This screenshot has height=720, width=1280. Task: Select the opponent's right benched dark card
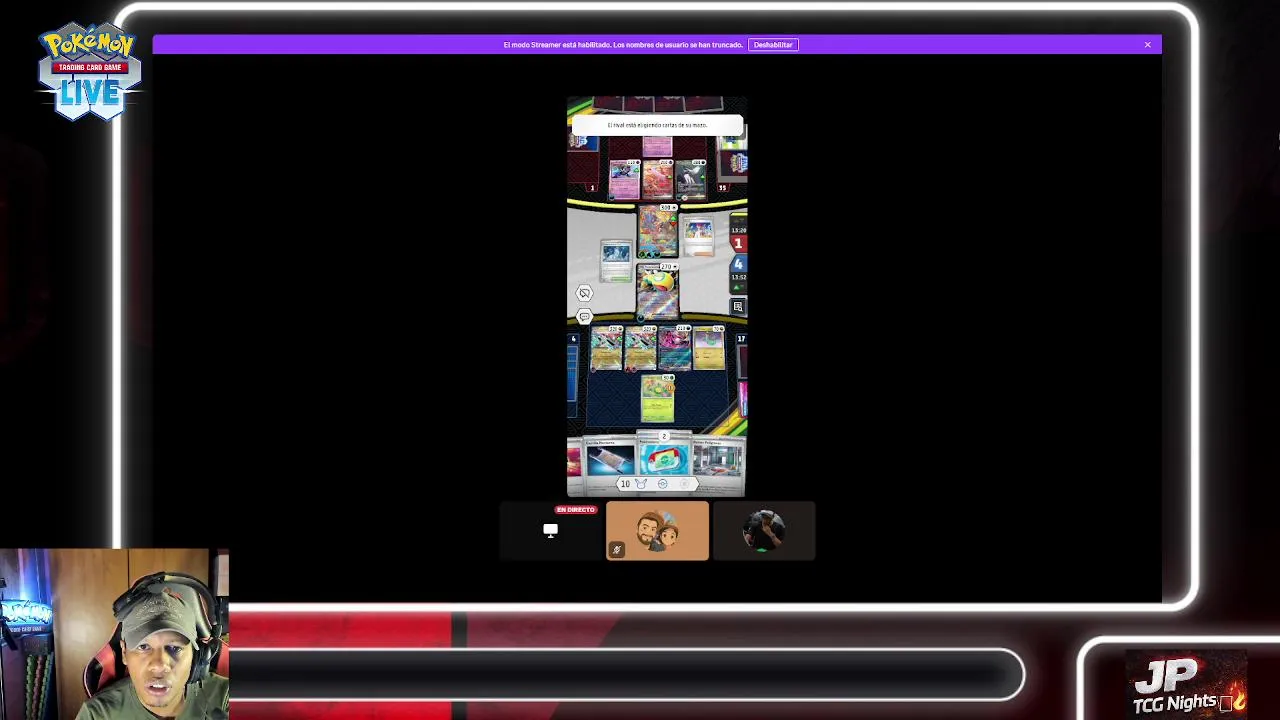[x=690, y=180]
